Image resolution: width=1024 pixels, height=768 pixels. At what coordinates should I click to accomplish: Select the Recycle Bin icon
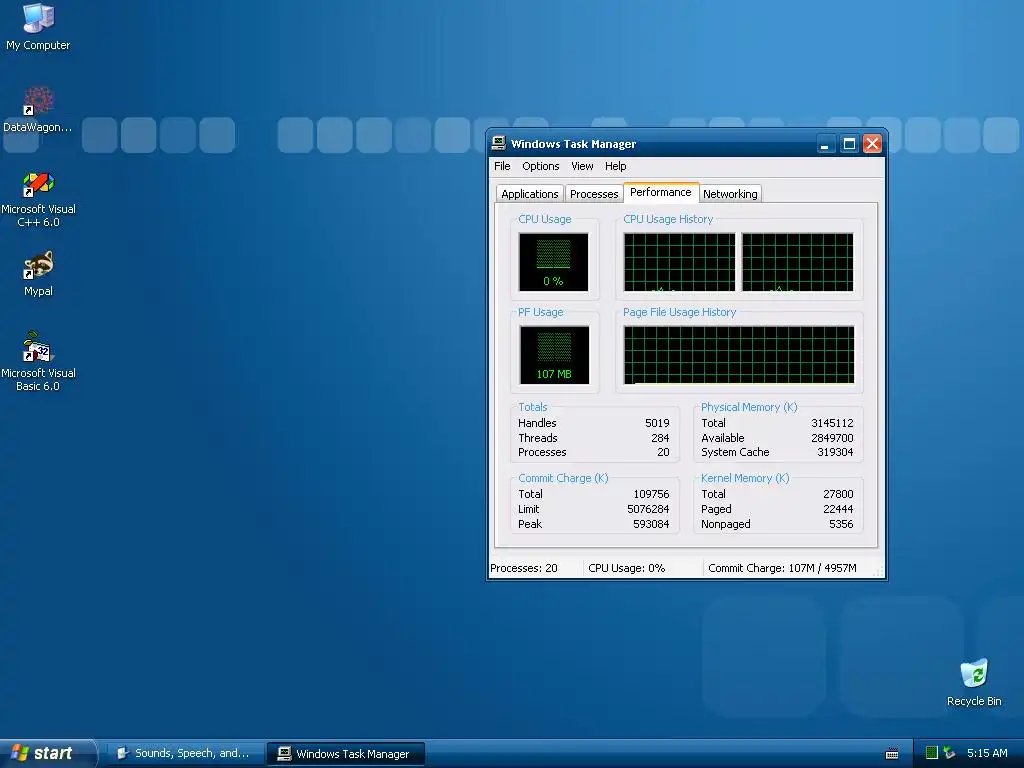pyautogui.click(x=974, y=682)
